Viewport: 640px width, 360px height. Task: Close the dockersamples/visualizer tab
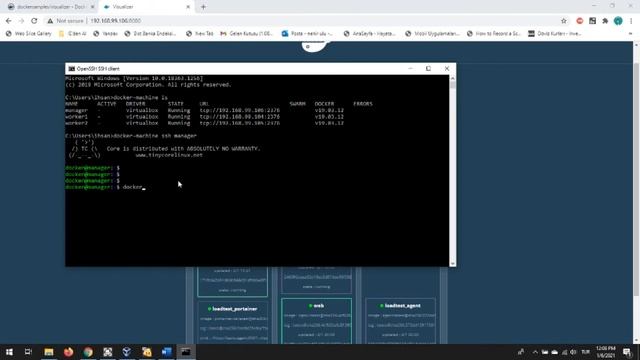[x=92, y=7]
